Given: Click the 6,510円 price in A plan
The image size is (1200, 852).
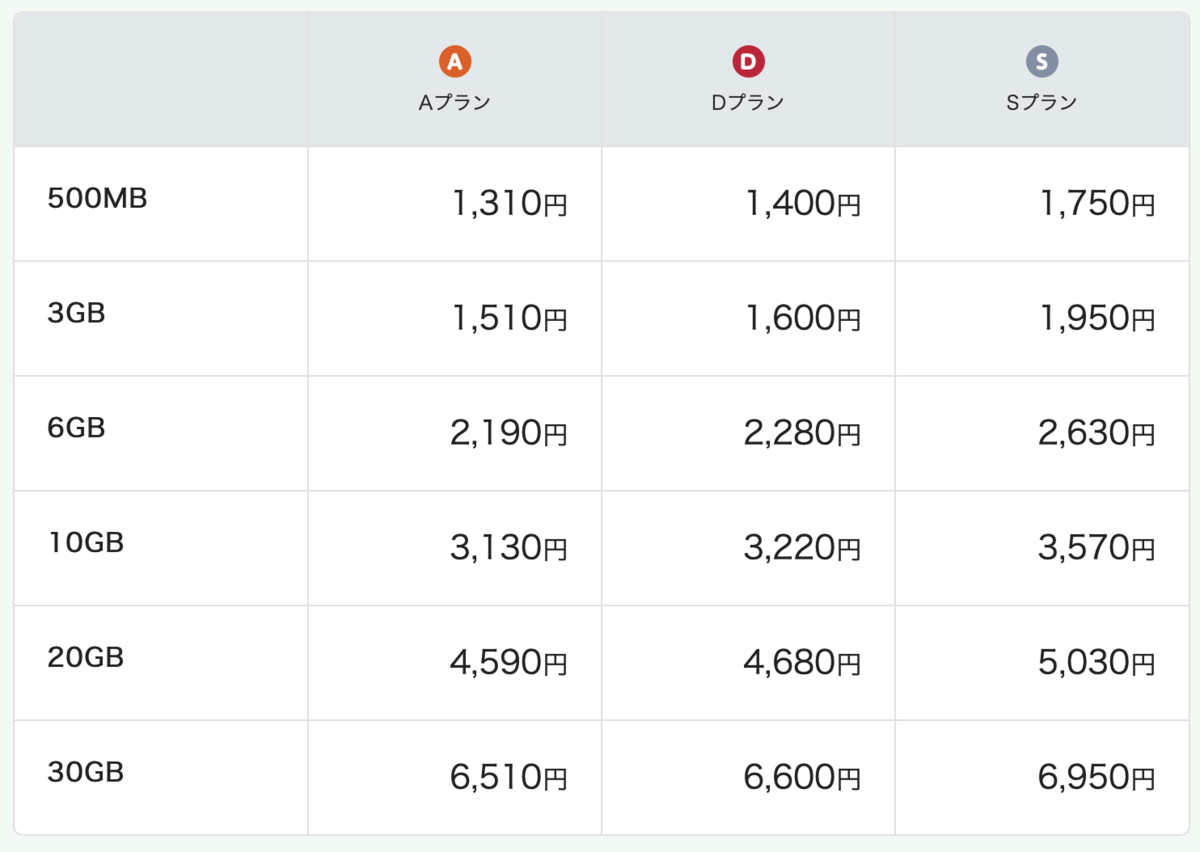Looking at the screenshot, I should click(509, 777).
